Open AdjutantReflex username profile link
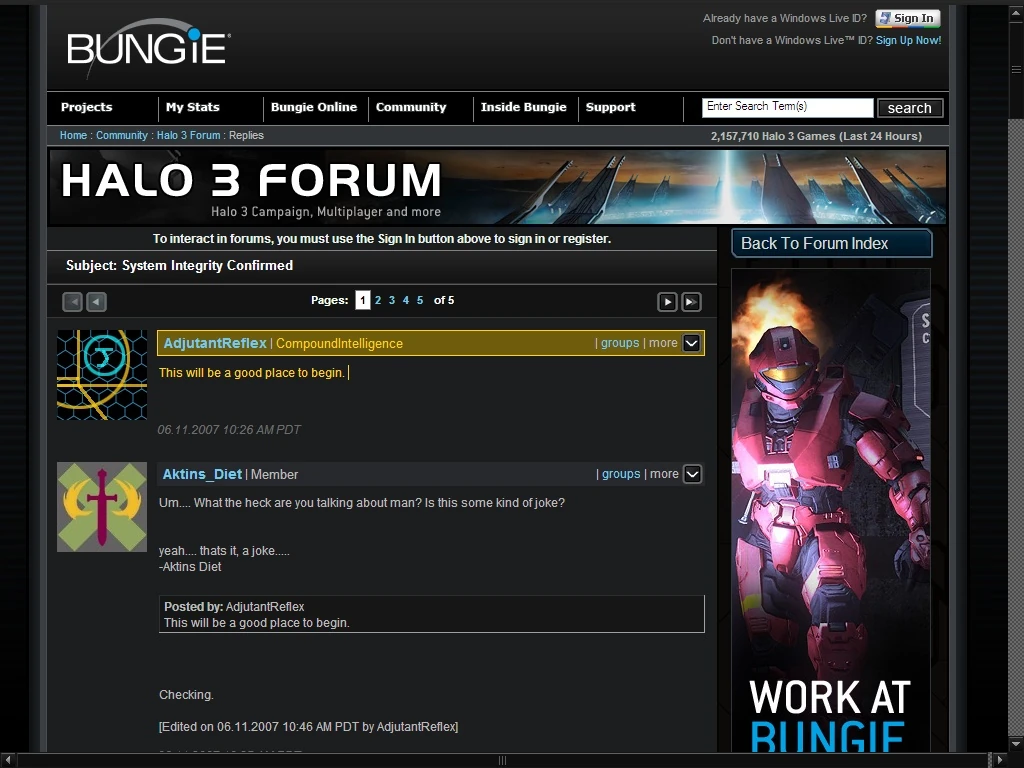The image size is (1024, 768). coord(215,344)
